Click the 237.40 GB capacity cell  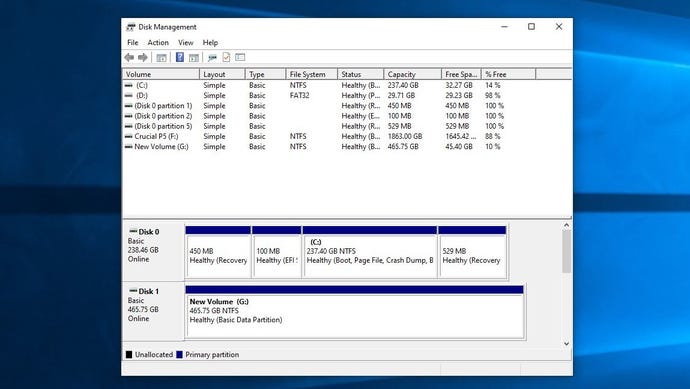(403, 85)
